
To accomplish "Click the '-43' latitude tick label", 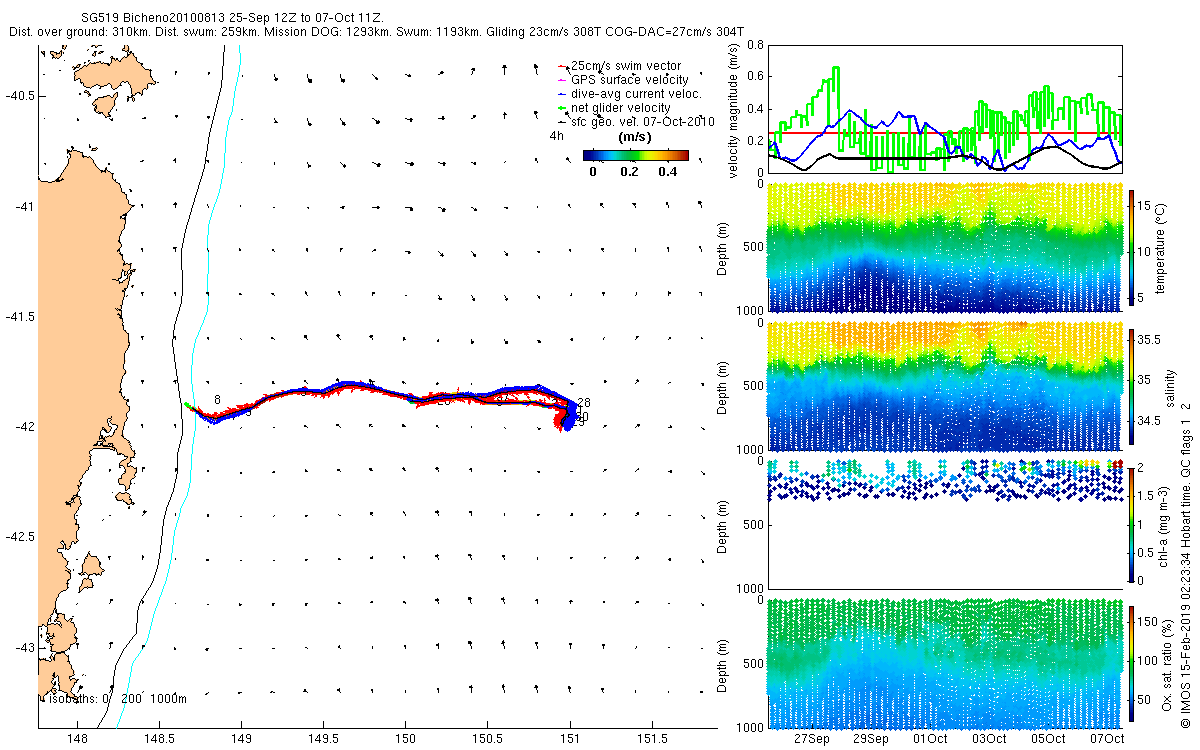I will tap(24, 648).
